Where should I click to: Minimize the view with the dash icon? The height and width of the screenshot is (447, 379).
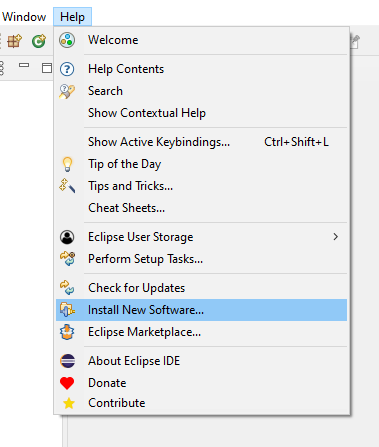24,65
